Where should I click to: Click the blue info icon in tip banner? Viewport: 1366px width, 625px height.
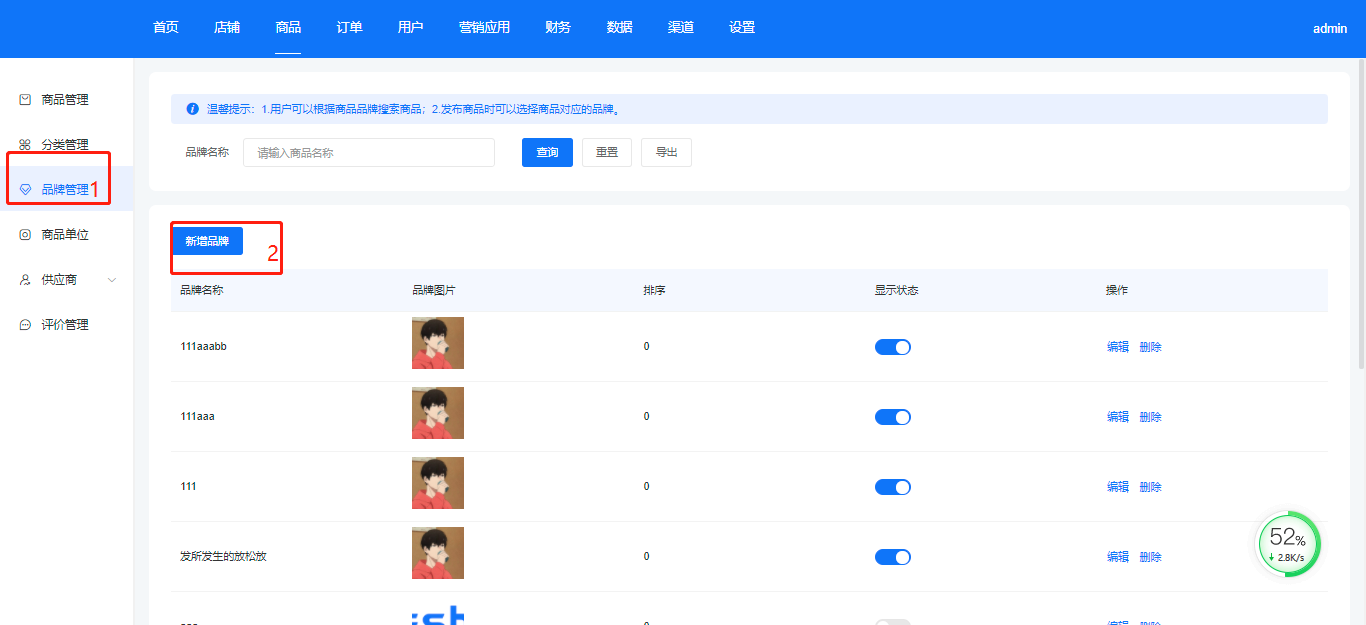click(193, 109)
